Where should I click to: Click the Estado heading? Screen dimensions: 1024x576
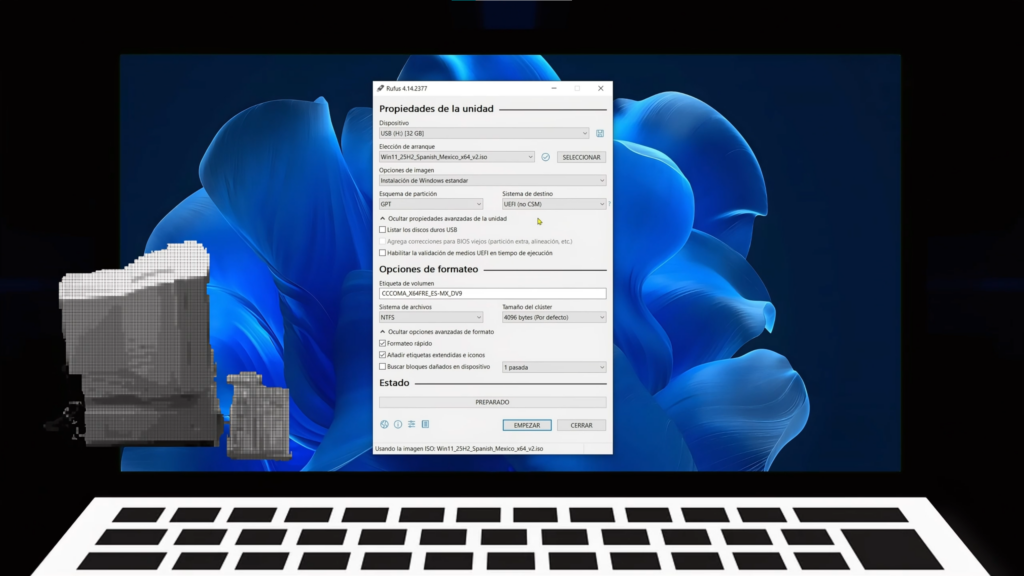tap(394, 383)
